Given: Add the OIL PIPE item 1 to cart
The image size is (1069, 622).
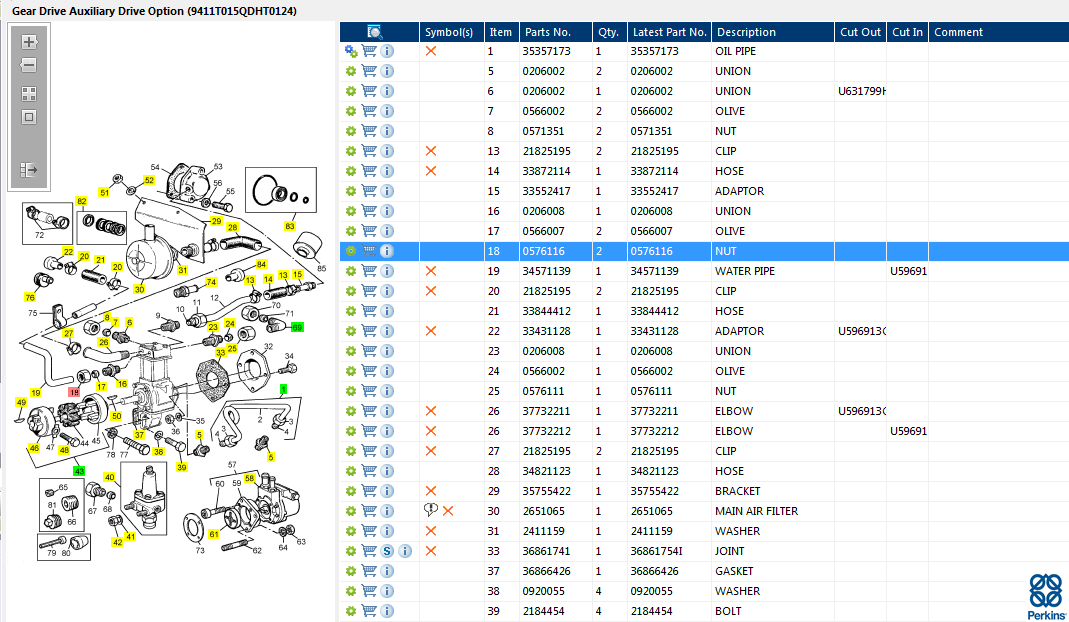Looking at the screenshot, I should (x=369, y=51).
